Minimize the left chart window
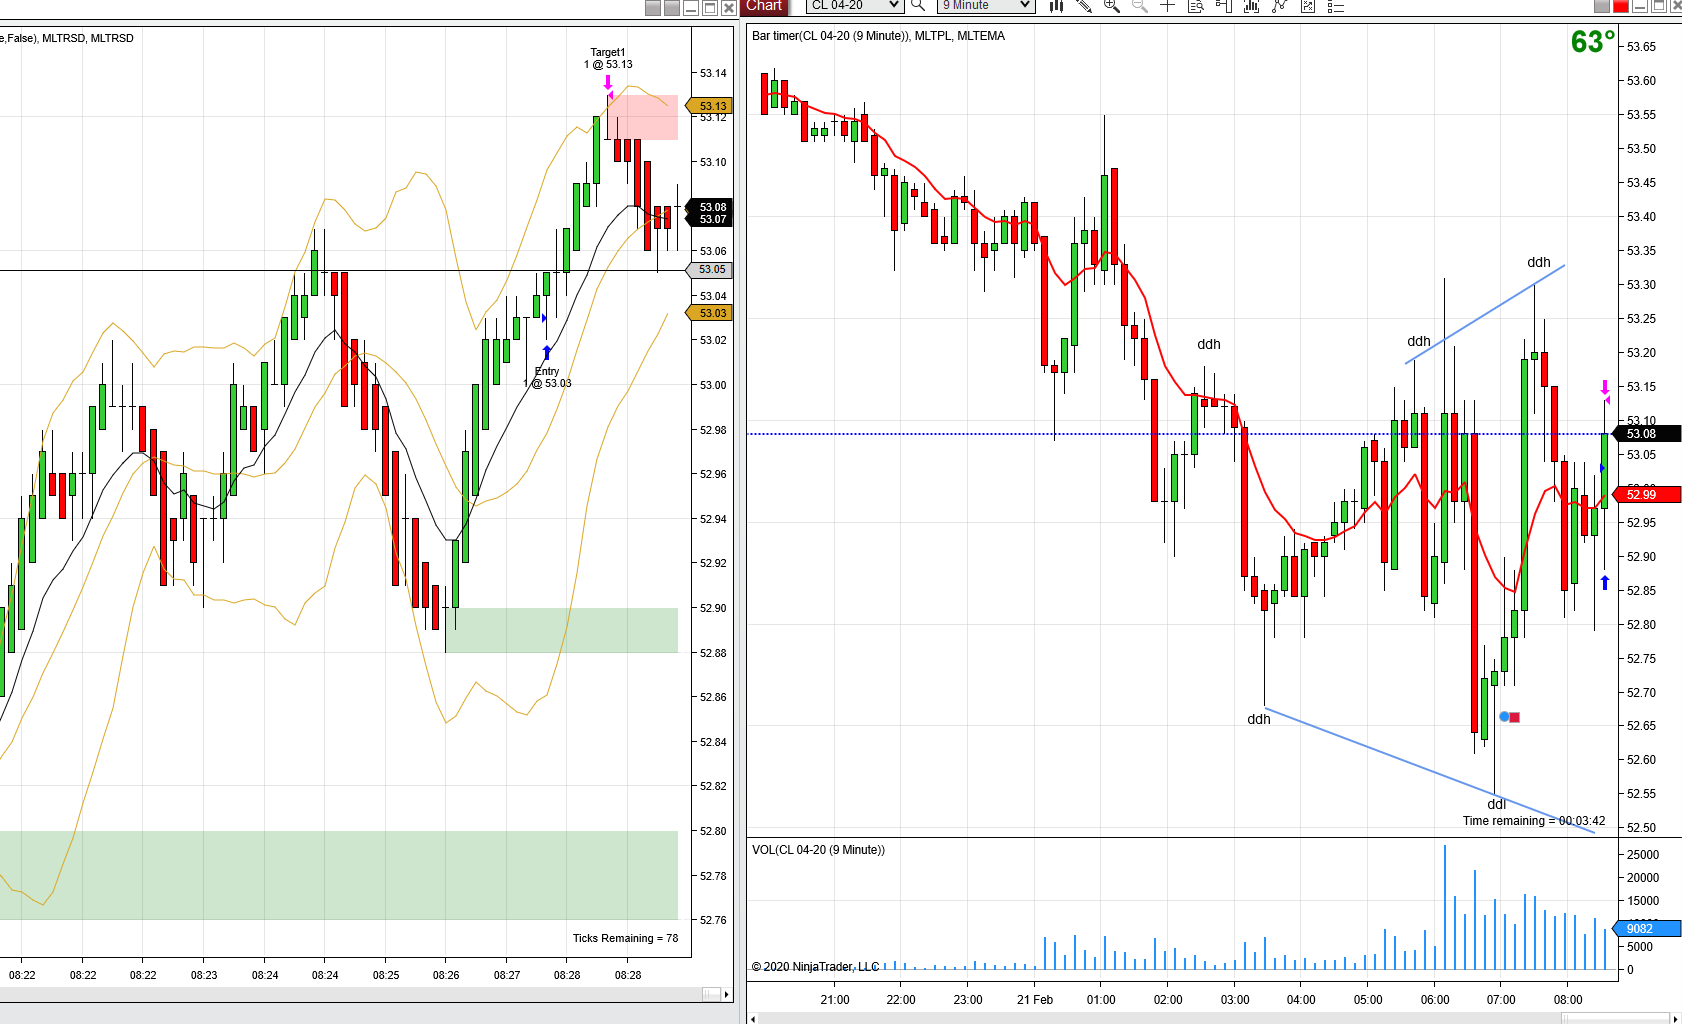The width and height of the screenshot is (1682, 1024). [691, 8]
